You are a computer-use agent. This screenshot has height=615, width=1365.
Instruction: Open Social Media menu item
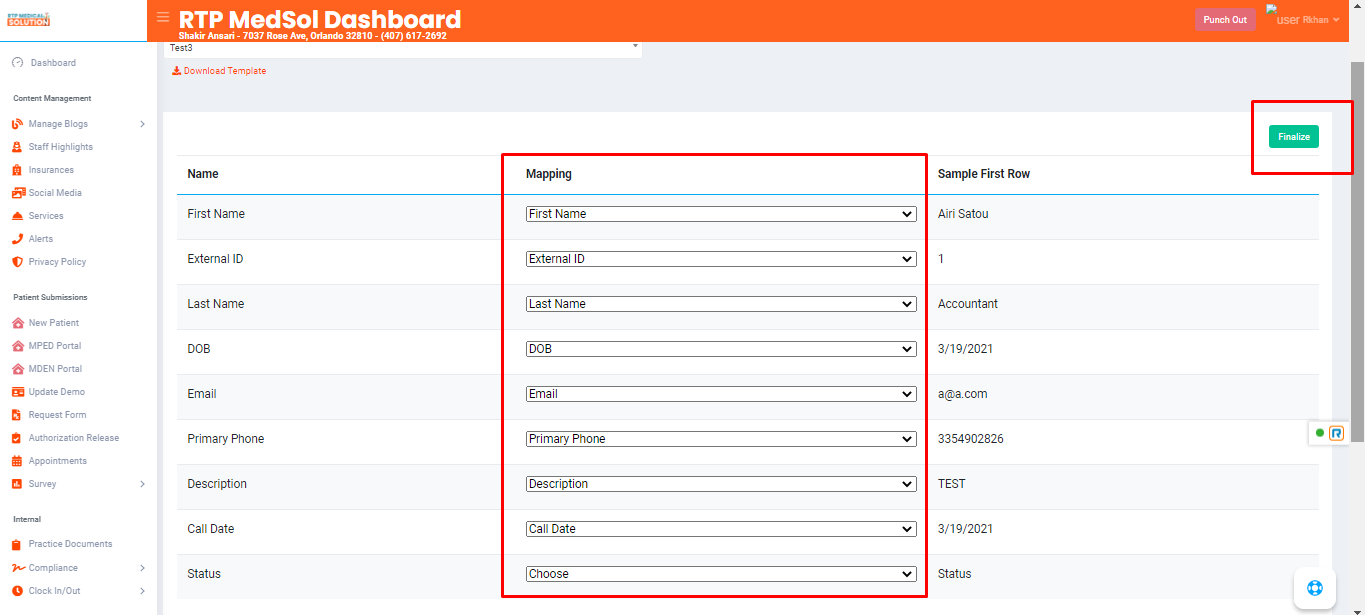pyautogui.click(x=55, y=193)
